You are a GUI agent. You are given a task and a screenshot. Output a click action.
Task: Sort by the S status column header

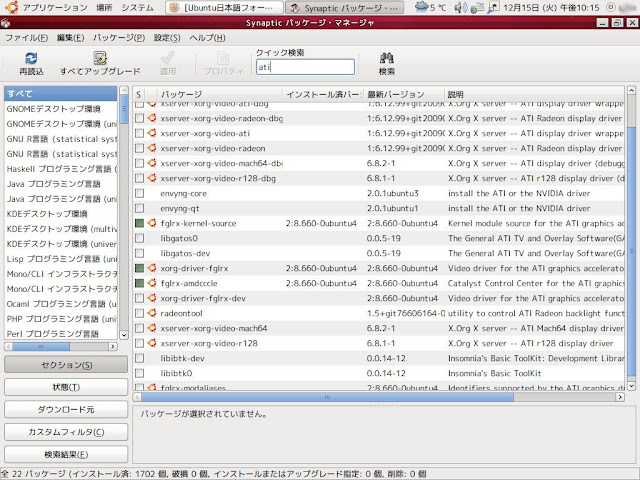(x=139, y=94)
